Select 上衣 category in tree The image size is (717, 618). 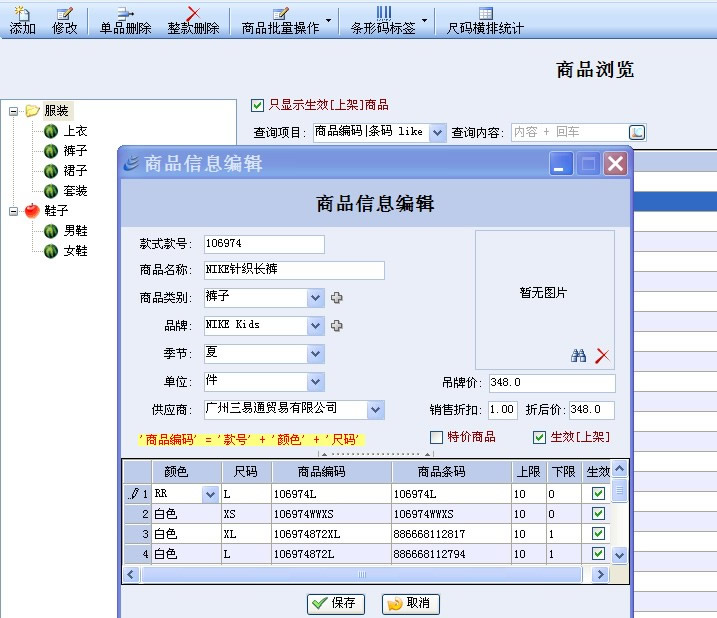click(75, 131)
